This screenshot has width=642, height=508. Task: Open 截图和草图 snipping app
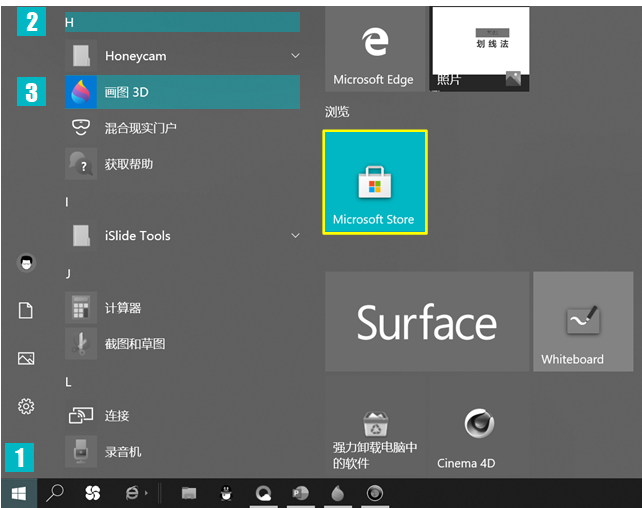click(x=182, y=344)
